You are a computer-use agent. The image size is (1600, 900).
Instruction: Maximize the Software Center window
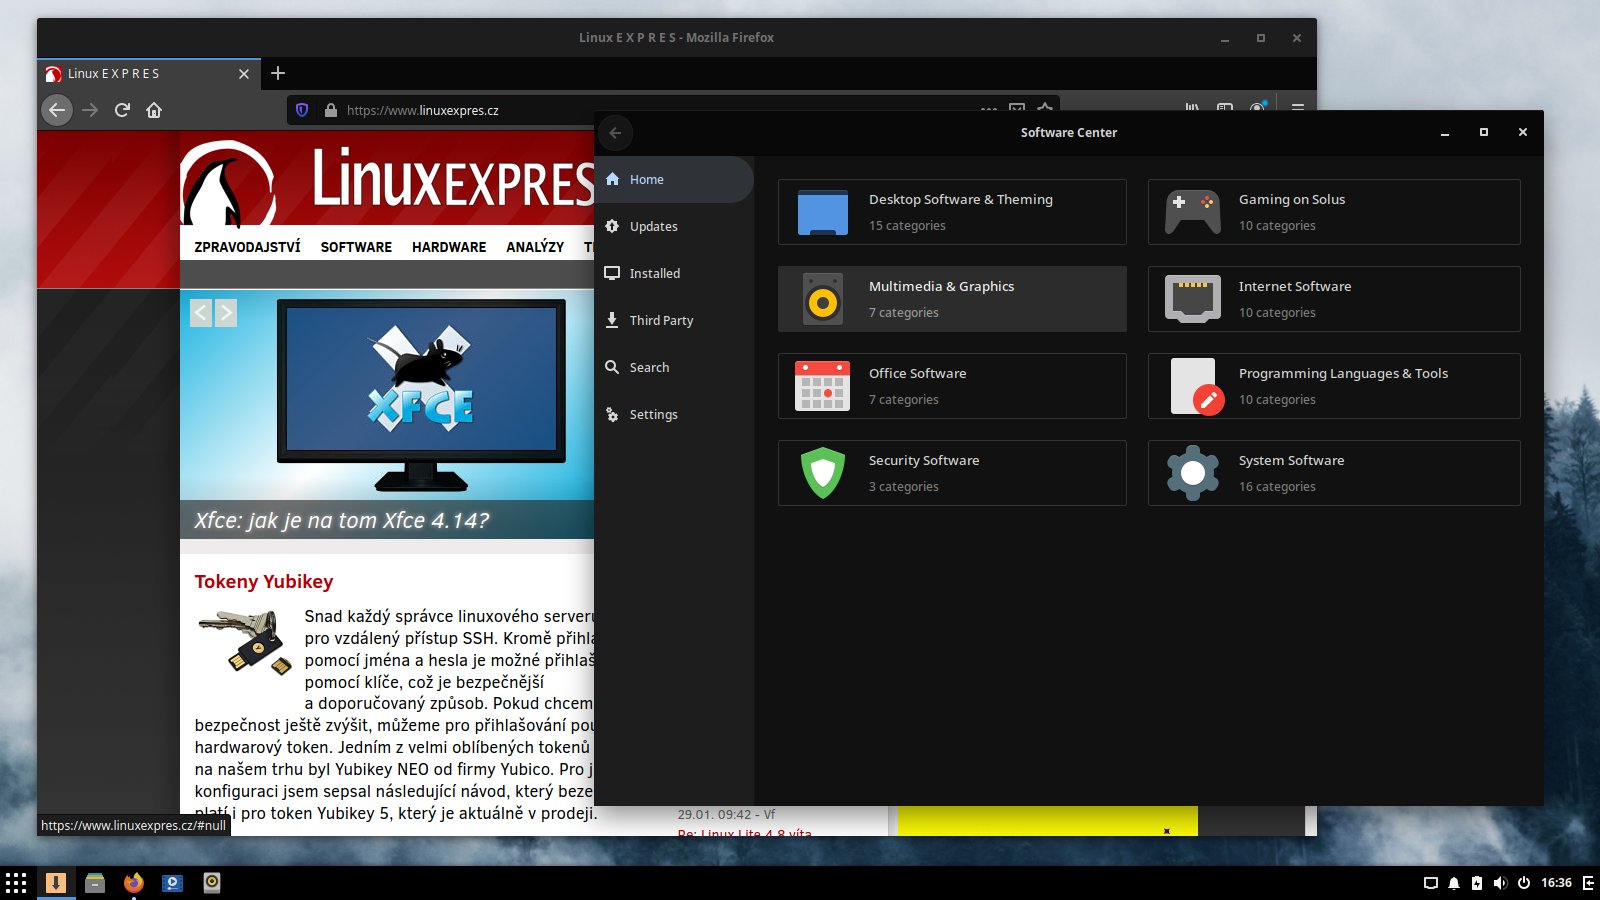click(1484, 132)
